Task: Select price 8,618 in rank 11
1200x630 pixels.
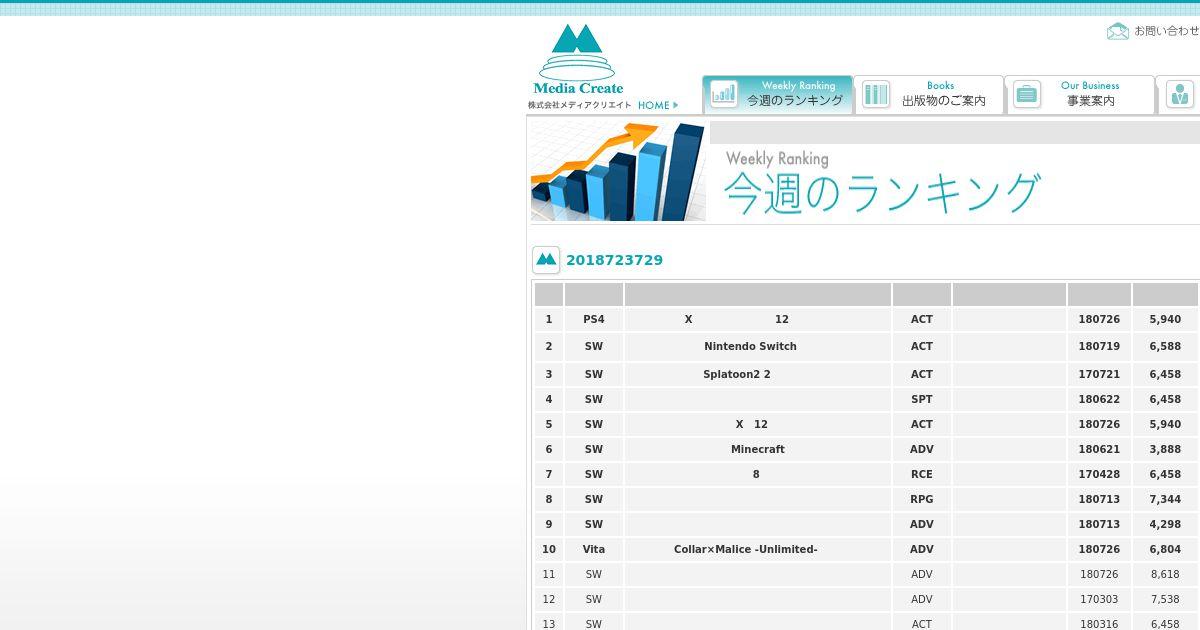Action: pyautogui.click(x=1166, y=574)
